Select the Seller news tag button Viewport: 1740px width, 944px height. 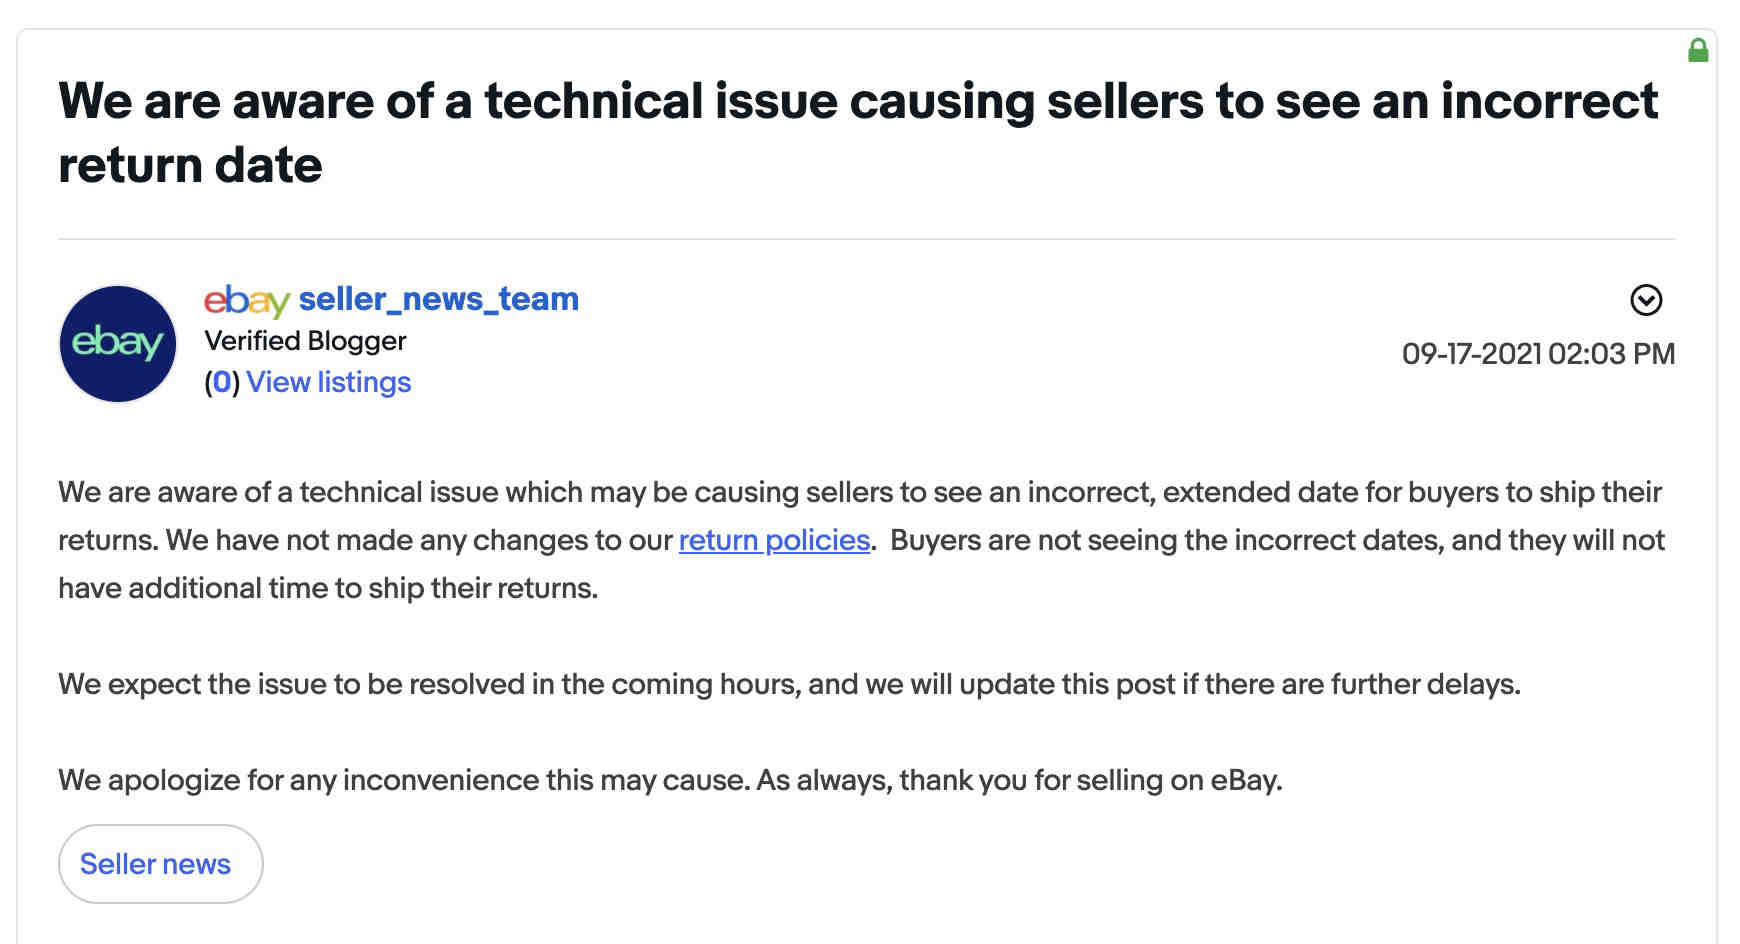[160, 864]
